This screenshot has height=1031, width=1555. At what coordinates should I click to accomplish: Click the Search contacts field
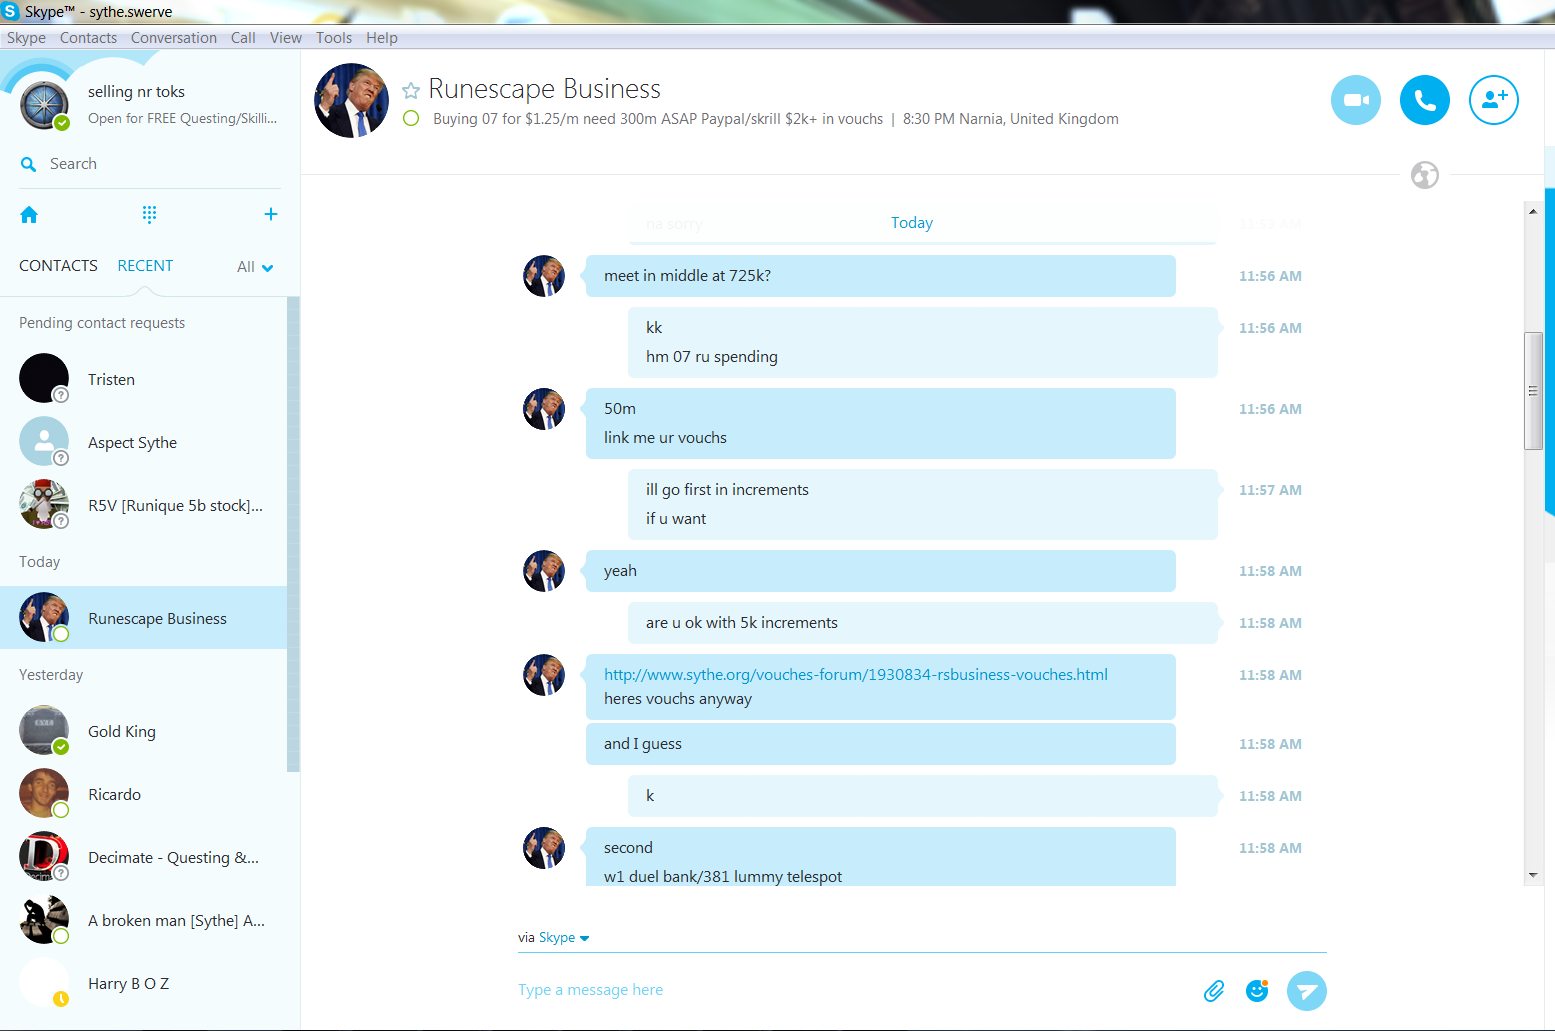(150, 164)
